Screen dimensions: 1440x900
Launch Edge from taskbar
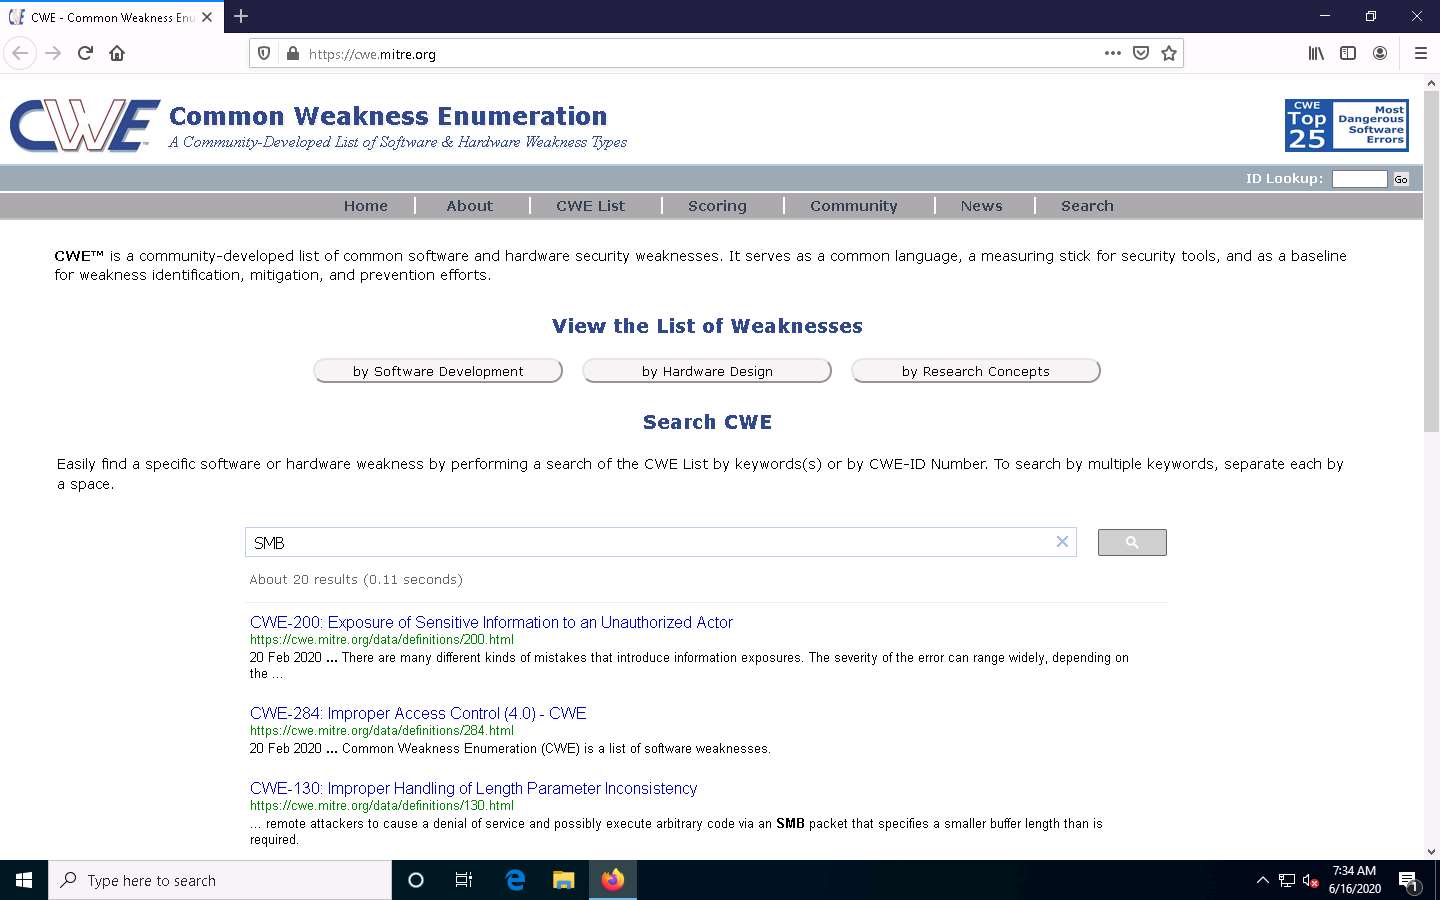tap(515, 880)
